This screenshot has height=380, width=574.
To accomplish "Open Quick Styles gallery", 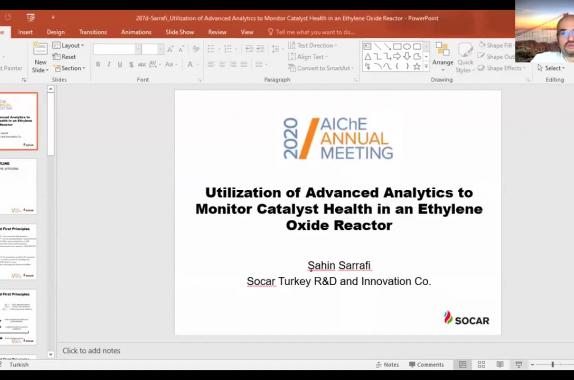I will pyautogui.click(x=465, y=57).
